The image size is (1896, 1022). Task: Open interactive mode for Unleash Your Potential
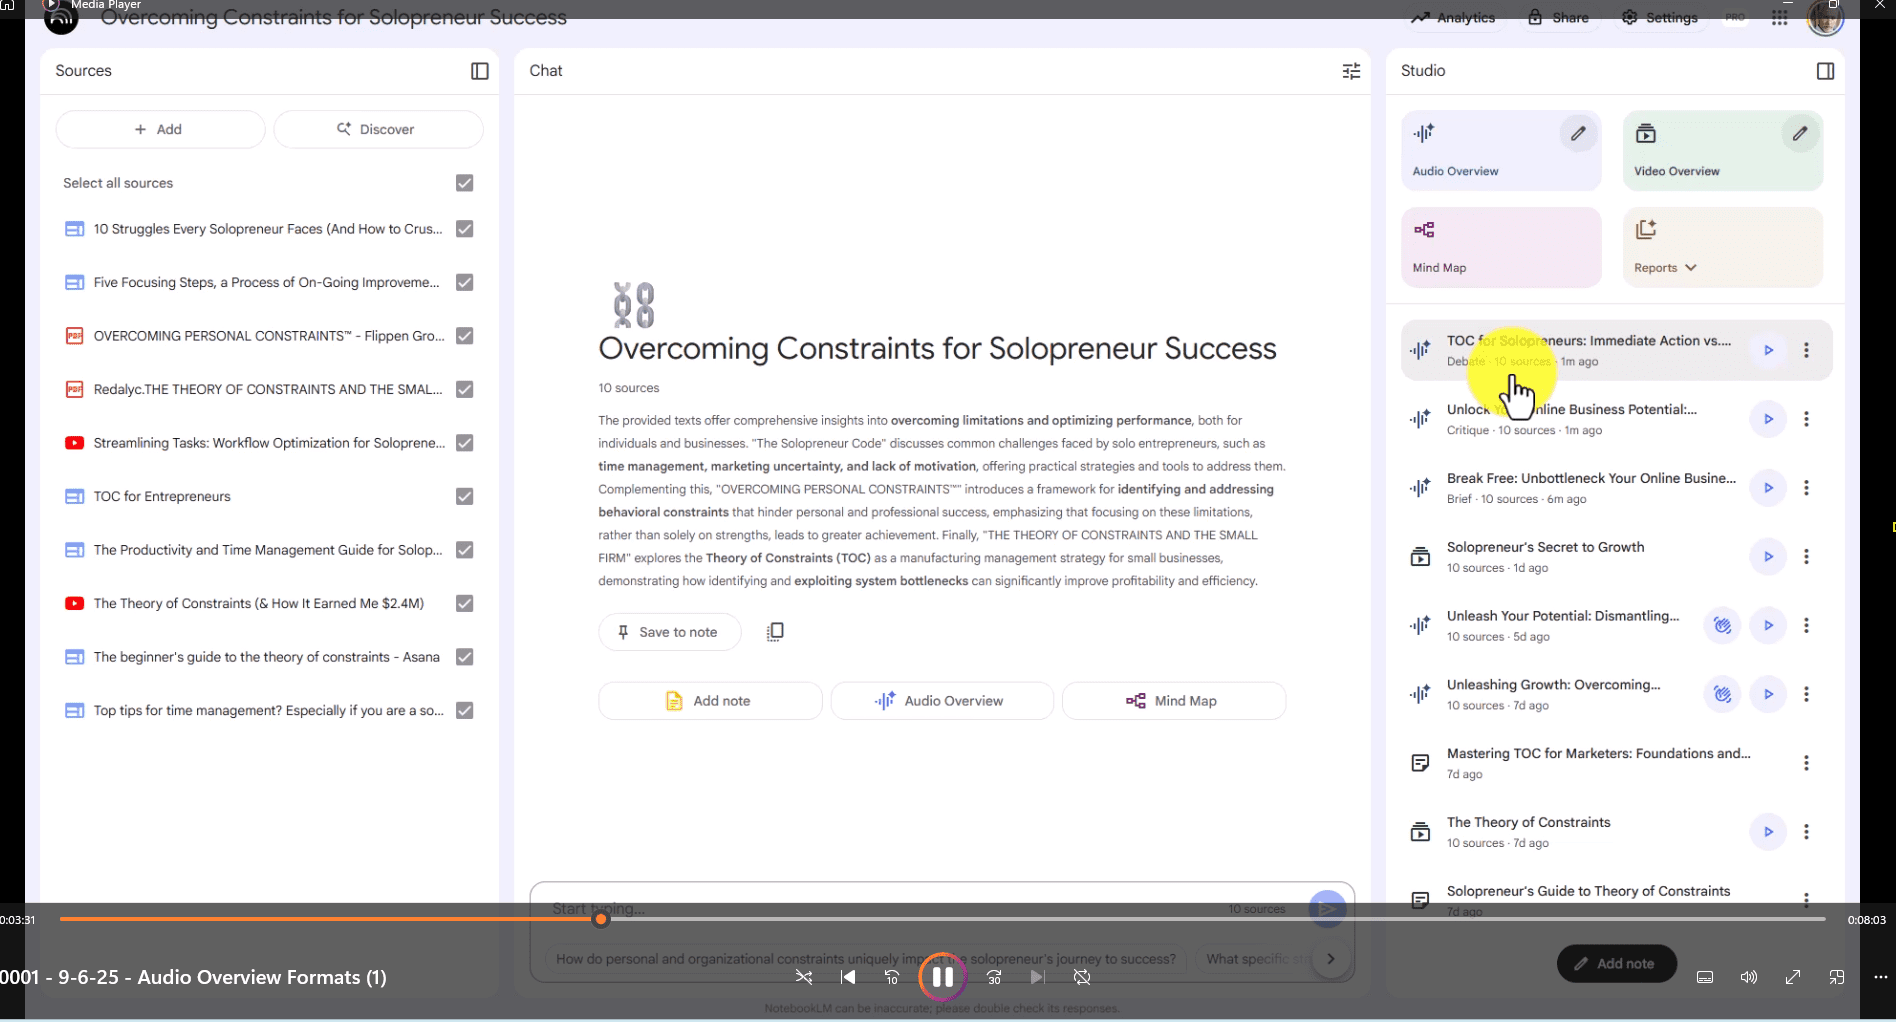point(1722,626)
